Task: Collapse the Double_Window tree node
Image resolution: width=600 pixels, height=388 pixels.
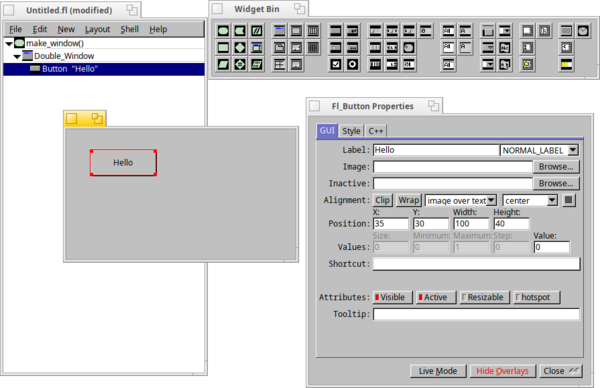Action: tap(17, 57)
